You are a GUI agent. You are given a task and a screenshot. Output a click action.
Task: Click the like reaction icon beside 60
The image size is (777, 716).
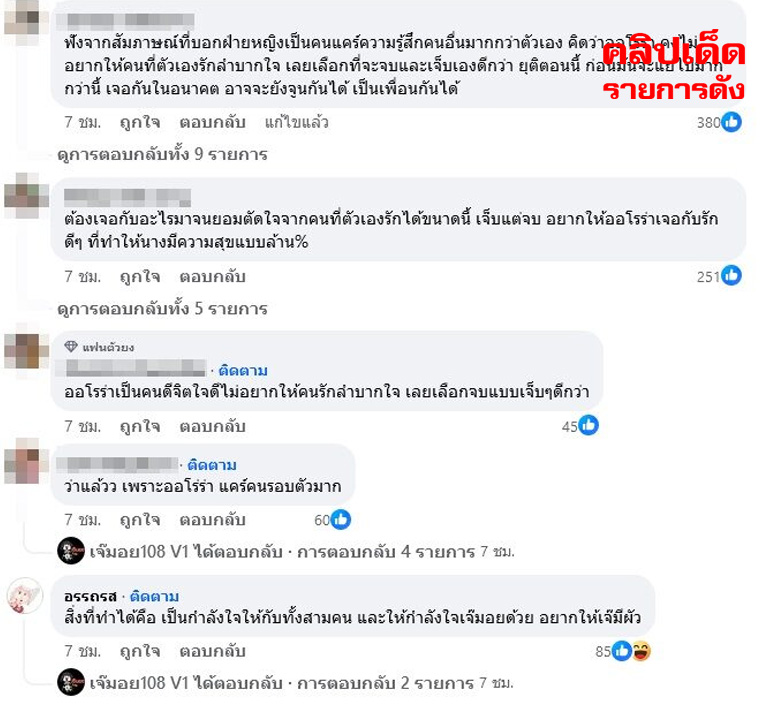(341, 519)
